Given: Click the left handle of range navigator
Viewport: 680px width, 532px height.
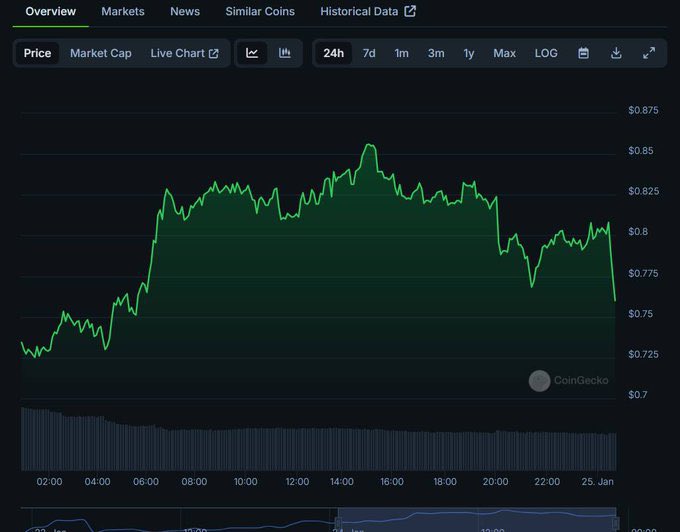Looking at the screenshot, I should 338,523.
